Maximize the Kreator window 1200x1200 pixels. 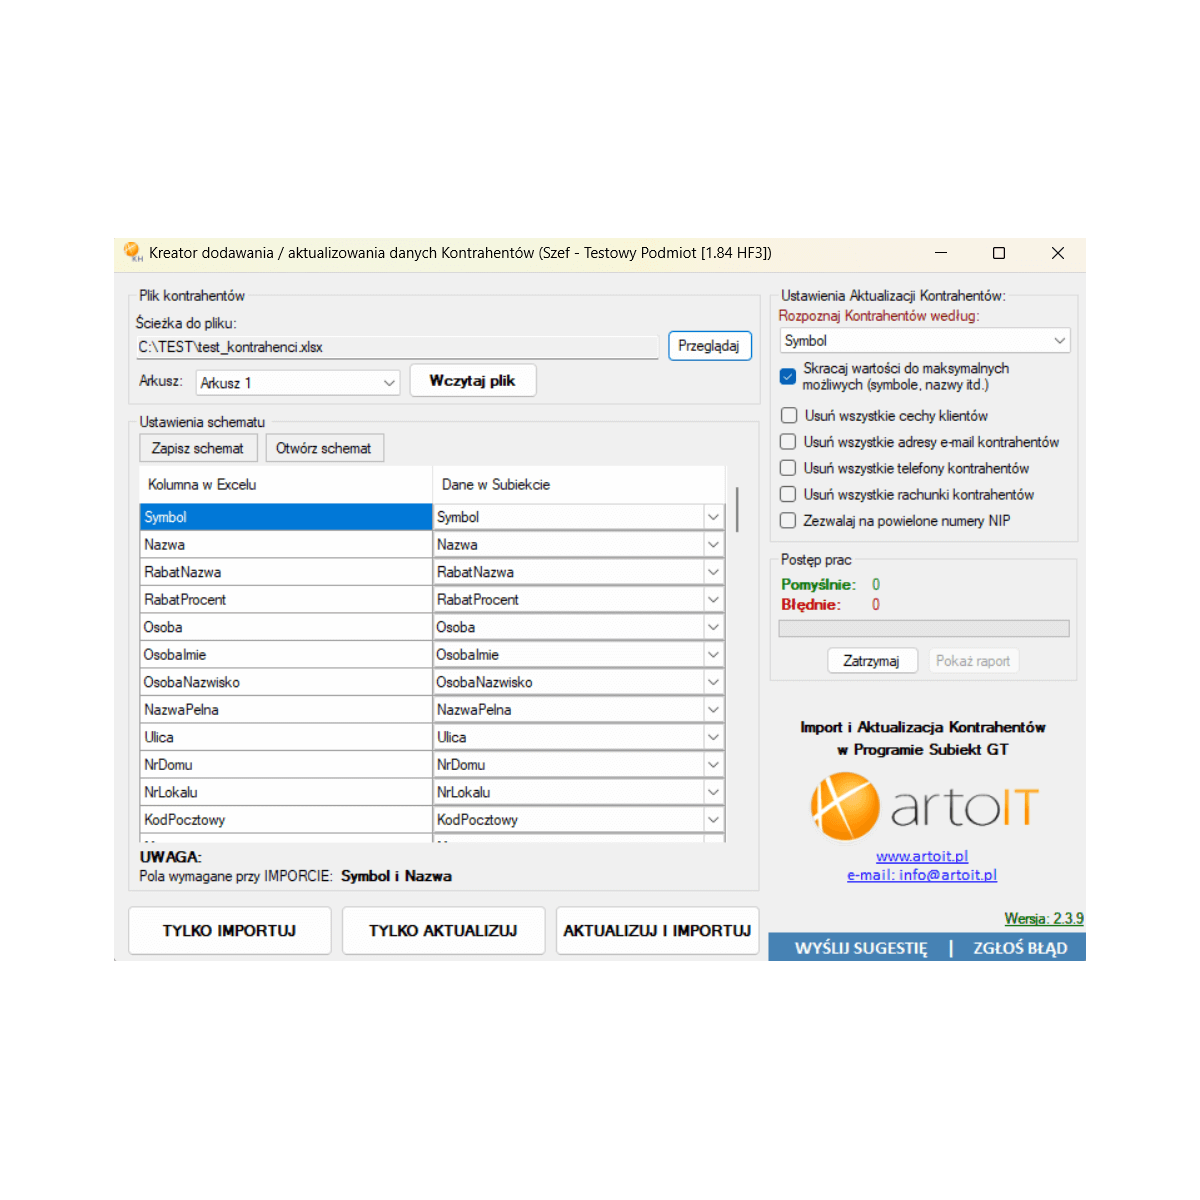click(998, 253)
